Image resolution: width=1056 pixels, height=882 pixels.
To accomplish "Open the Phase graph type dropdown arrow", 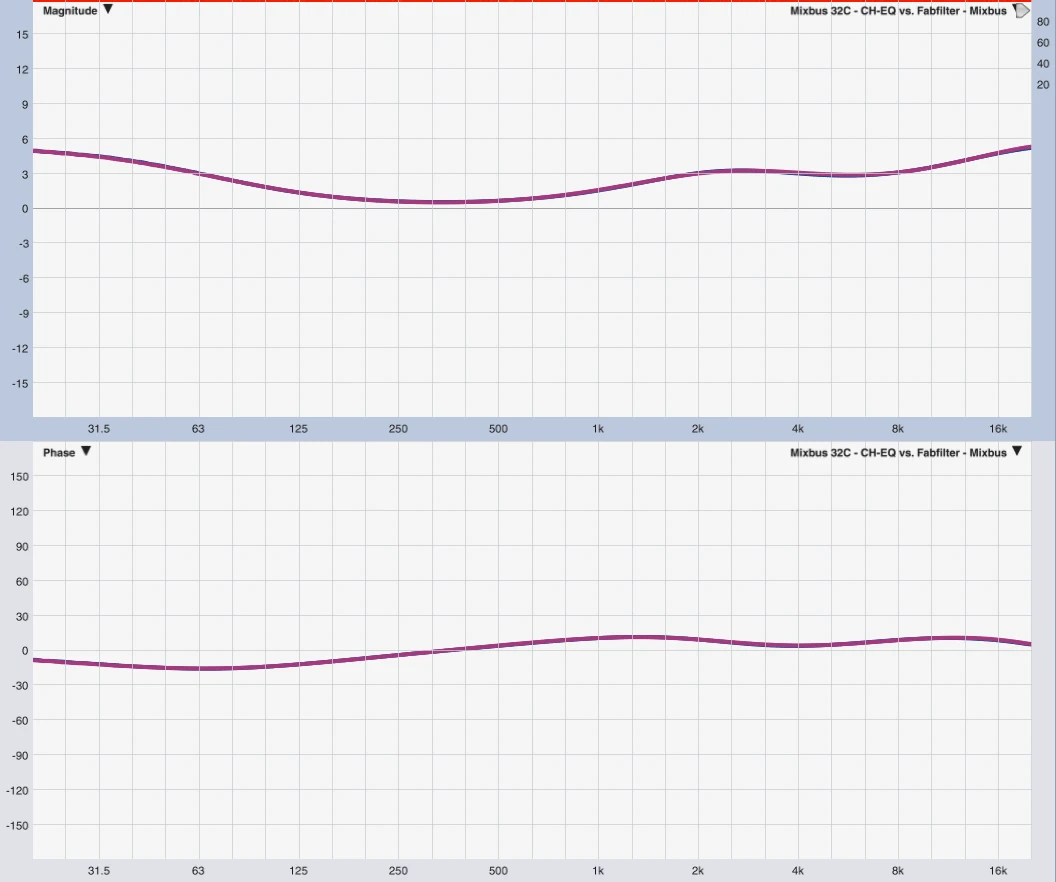I will pos(85,452).
